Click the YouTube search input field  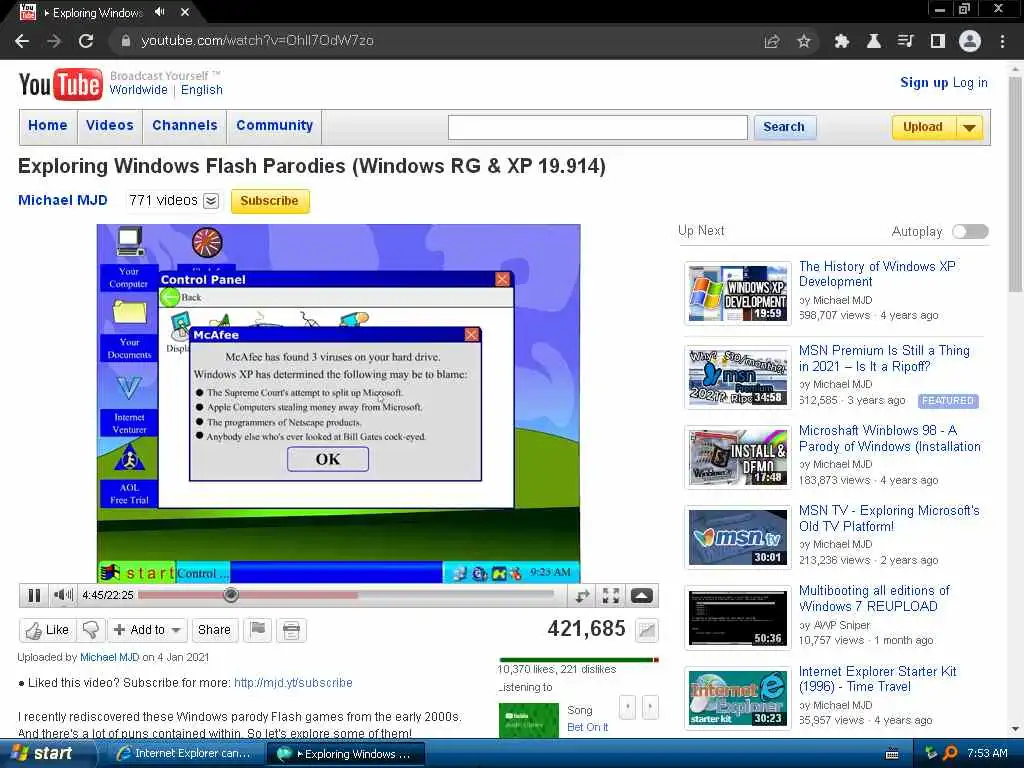598,127
